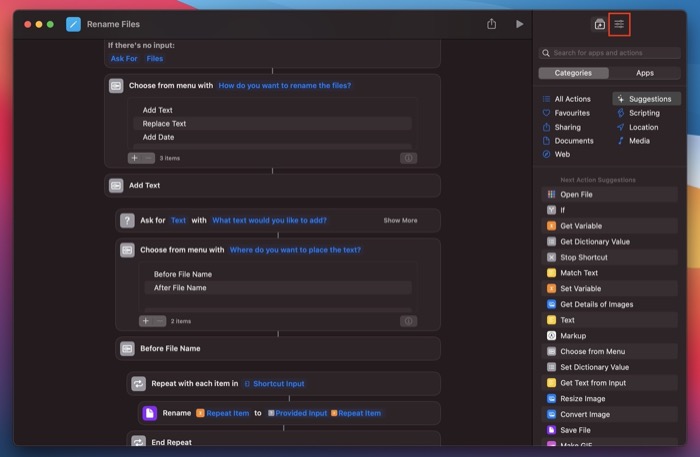Add a menu item with plus in 3 items menu

pos(134,158)
